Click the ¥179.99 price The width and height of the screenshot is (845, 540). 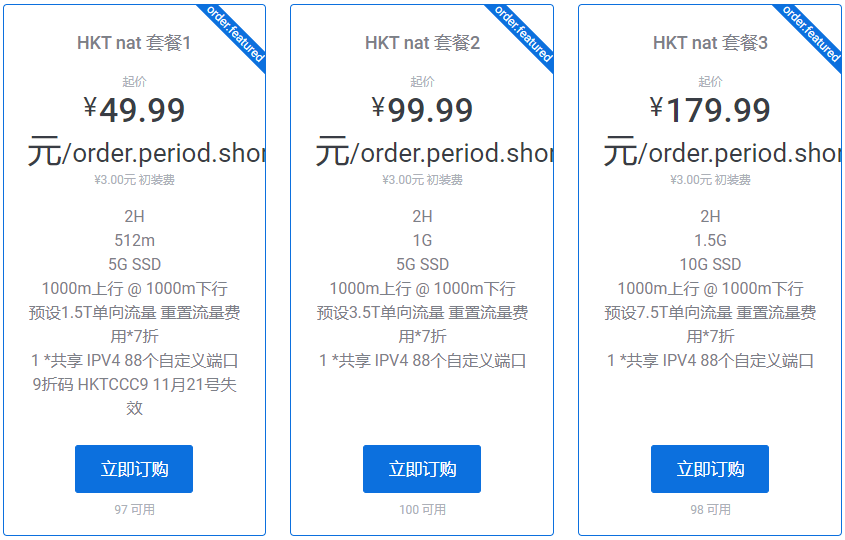pyautogui.click(x=710, y=109)
